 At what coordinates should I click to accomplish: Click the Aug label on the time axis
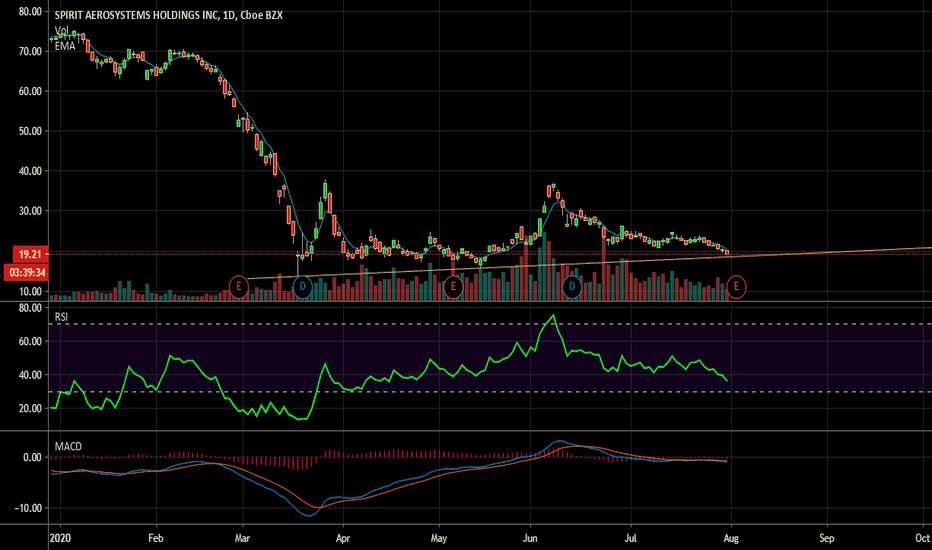[731, 538]
